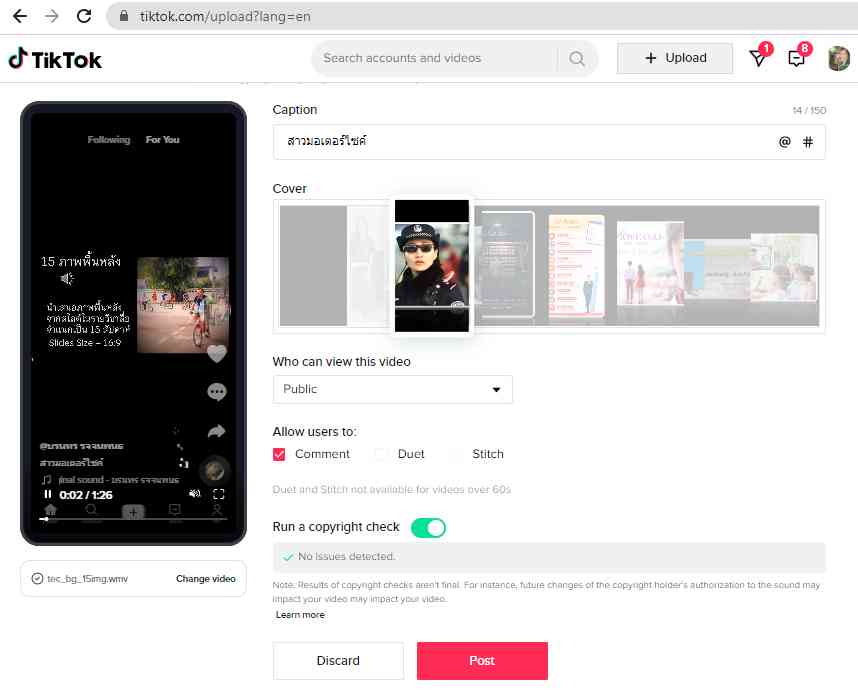Switch to the Following tab
The height and width of the screenshot is (690, 858).
109,140
